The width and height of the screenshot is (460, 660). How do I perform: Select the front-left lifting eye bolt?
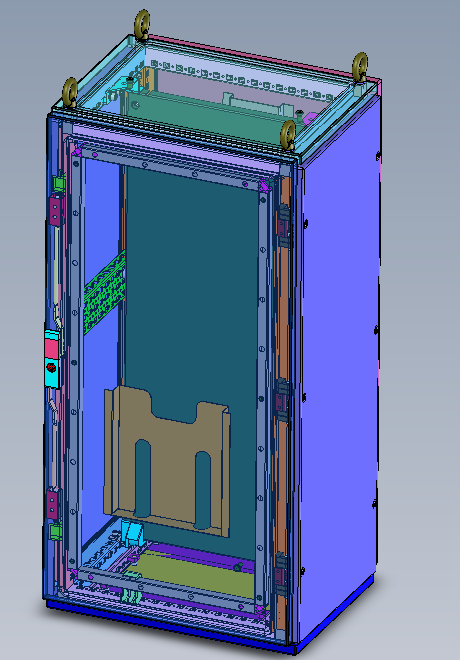pos(70,92)
